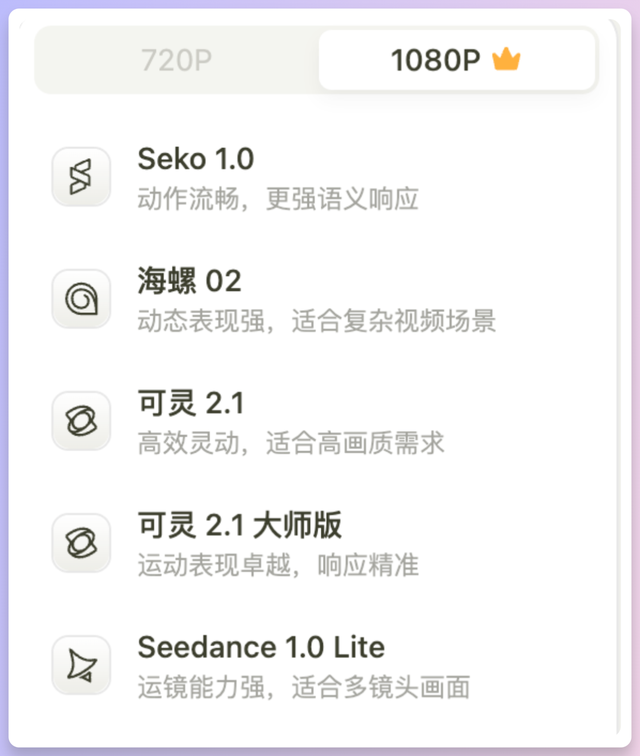Click the Seko 1.0 model icon
This screenshot has width=640, height=756.
point(80,177)
